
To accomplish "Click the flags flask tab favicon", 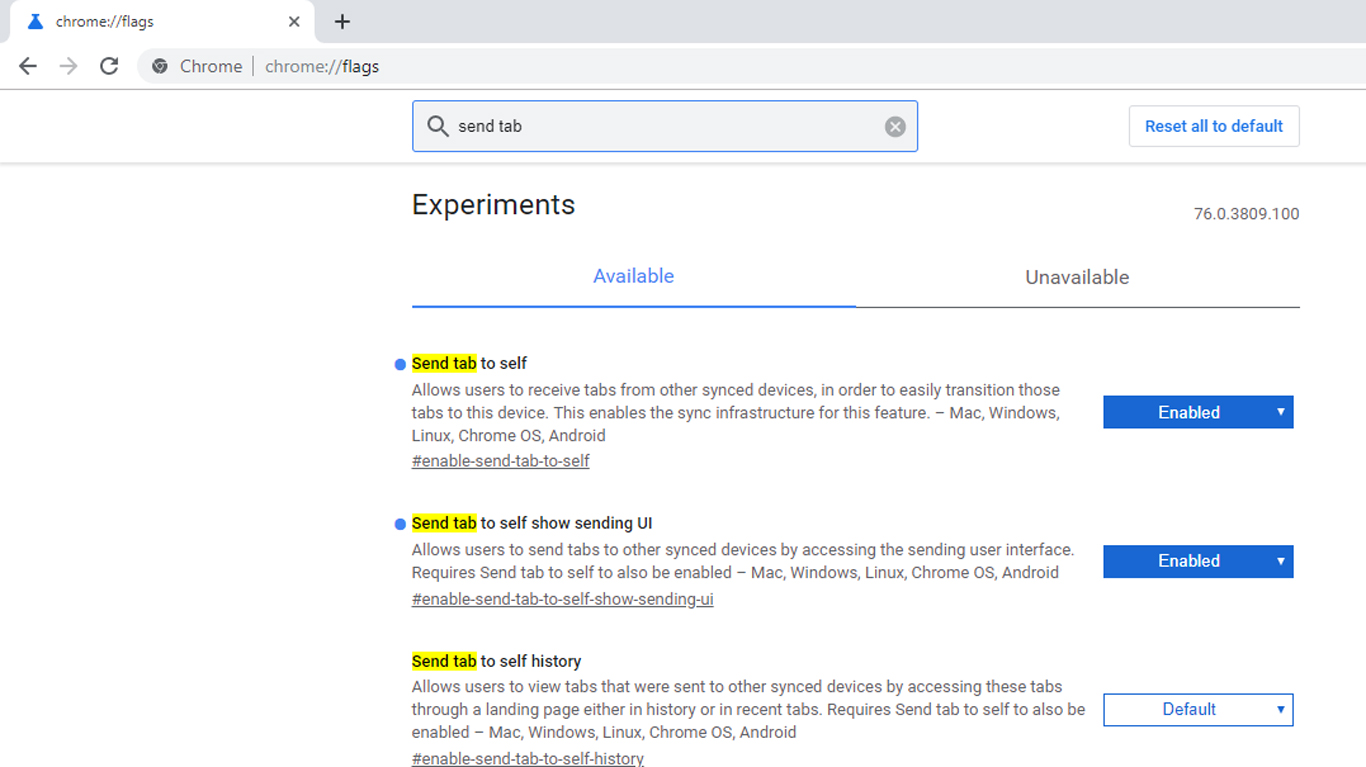I will [35, 21].
